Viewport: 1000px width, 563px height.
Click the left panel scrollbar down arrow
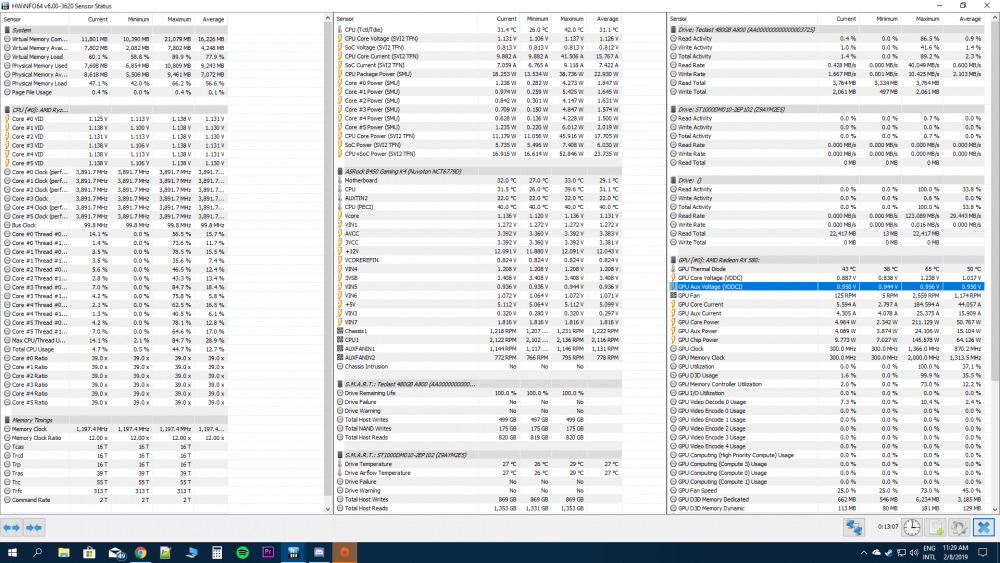click(328, 509)
